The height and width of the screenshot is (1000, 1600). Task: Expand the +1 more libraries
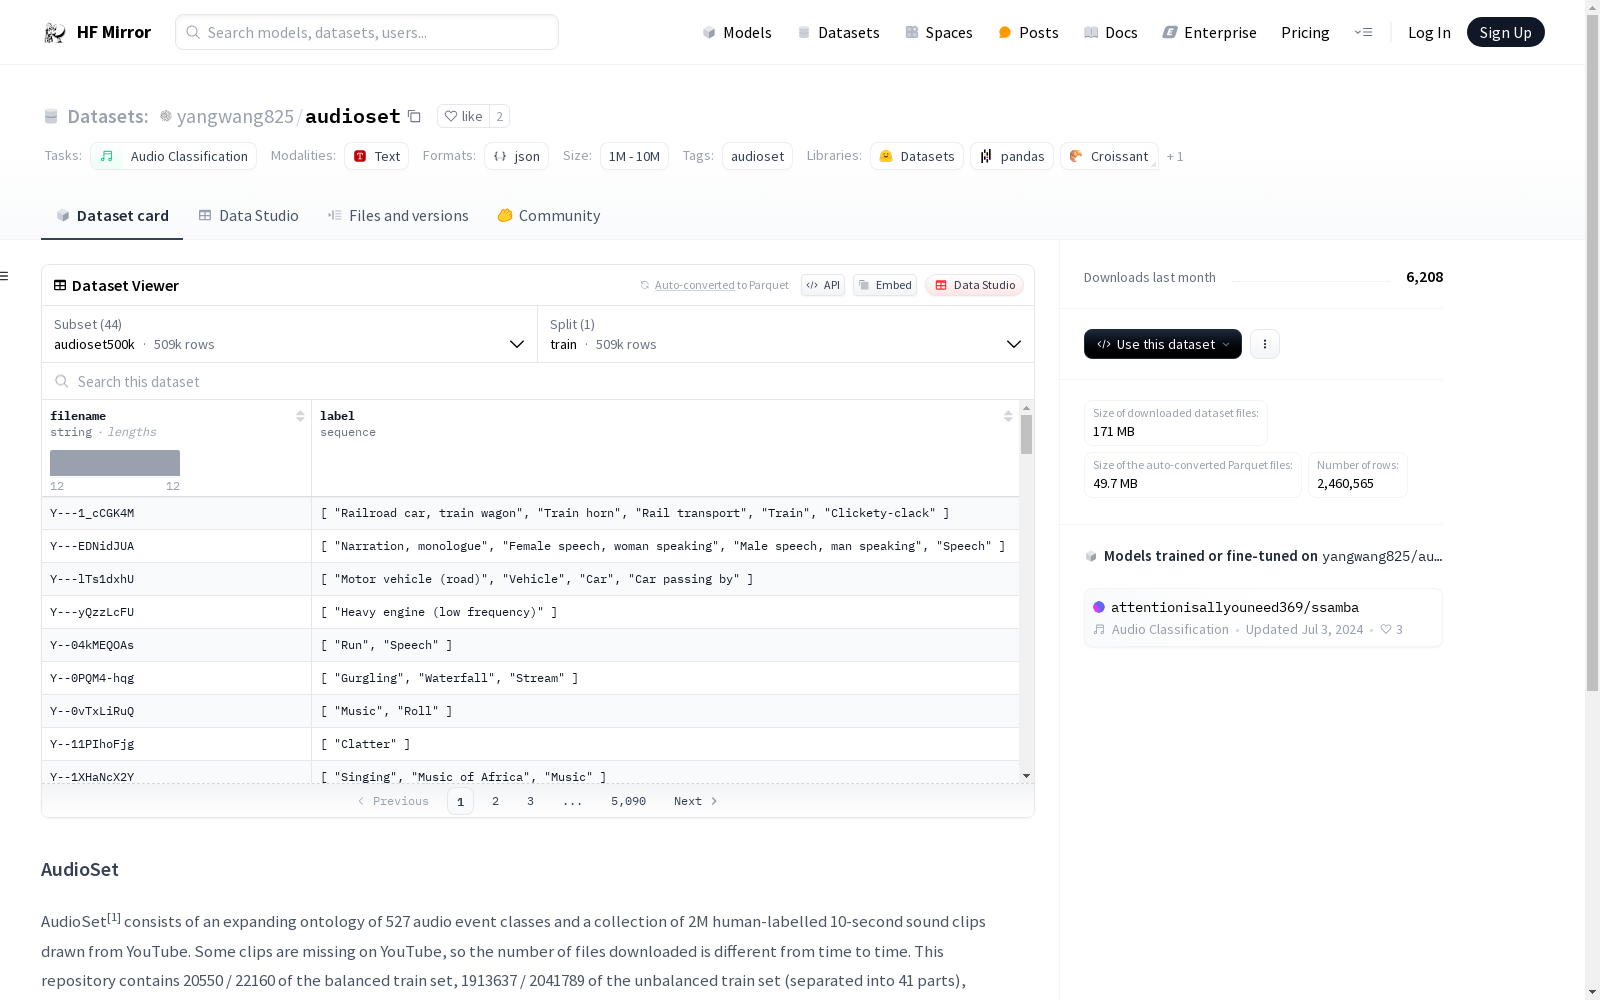(x=1175, y=156)
